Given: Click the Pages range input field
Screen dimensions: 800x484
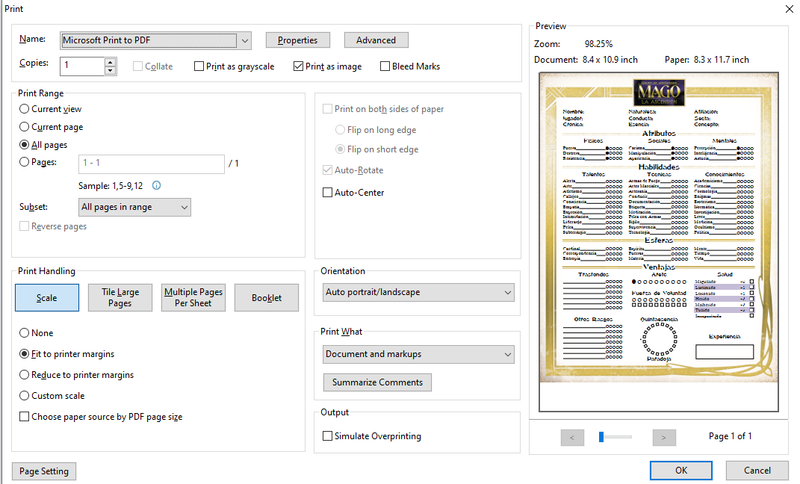Looking at the screenshot, I should (x=151, y=162).
